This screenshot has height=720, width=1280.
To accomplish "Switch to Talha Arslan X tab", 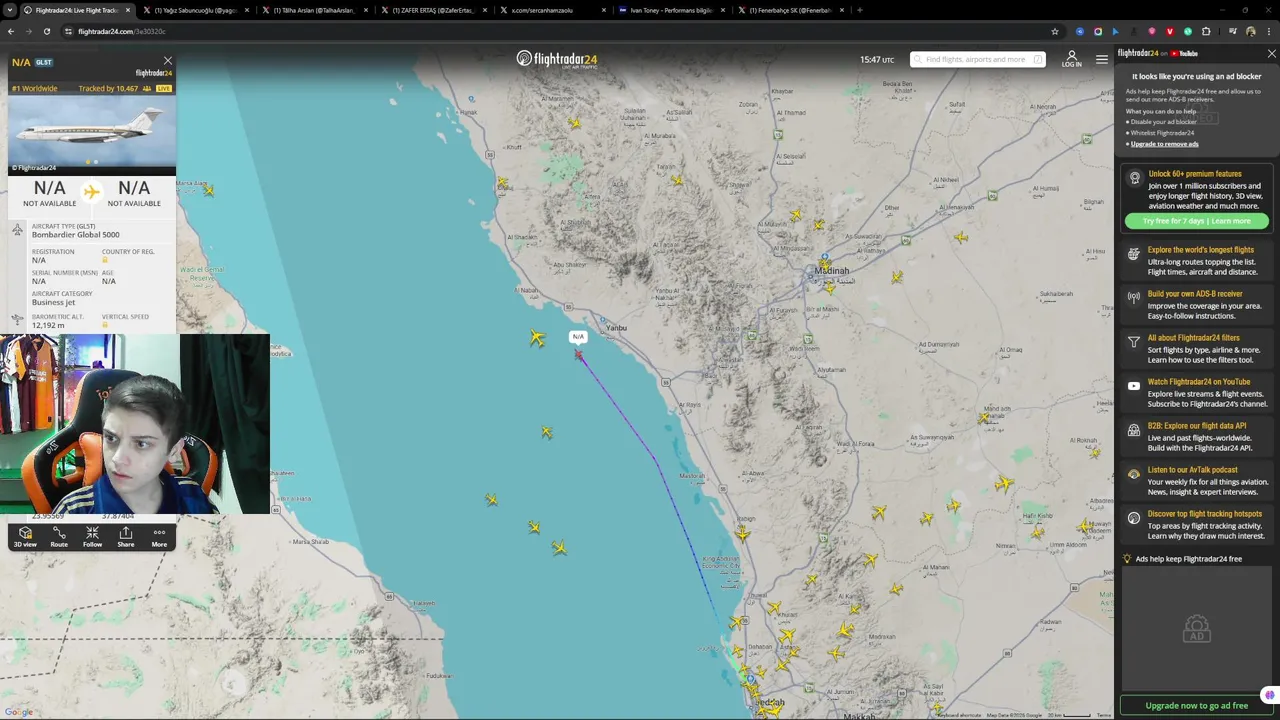I will point(315,10).
